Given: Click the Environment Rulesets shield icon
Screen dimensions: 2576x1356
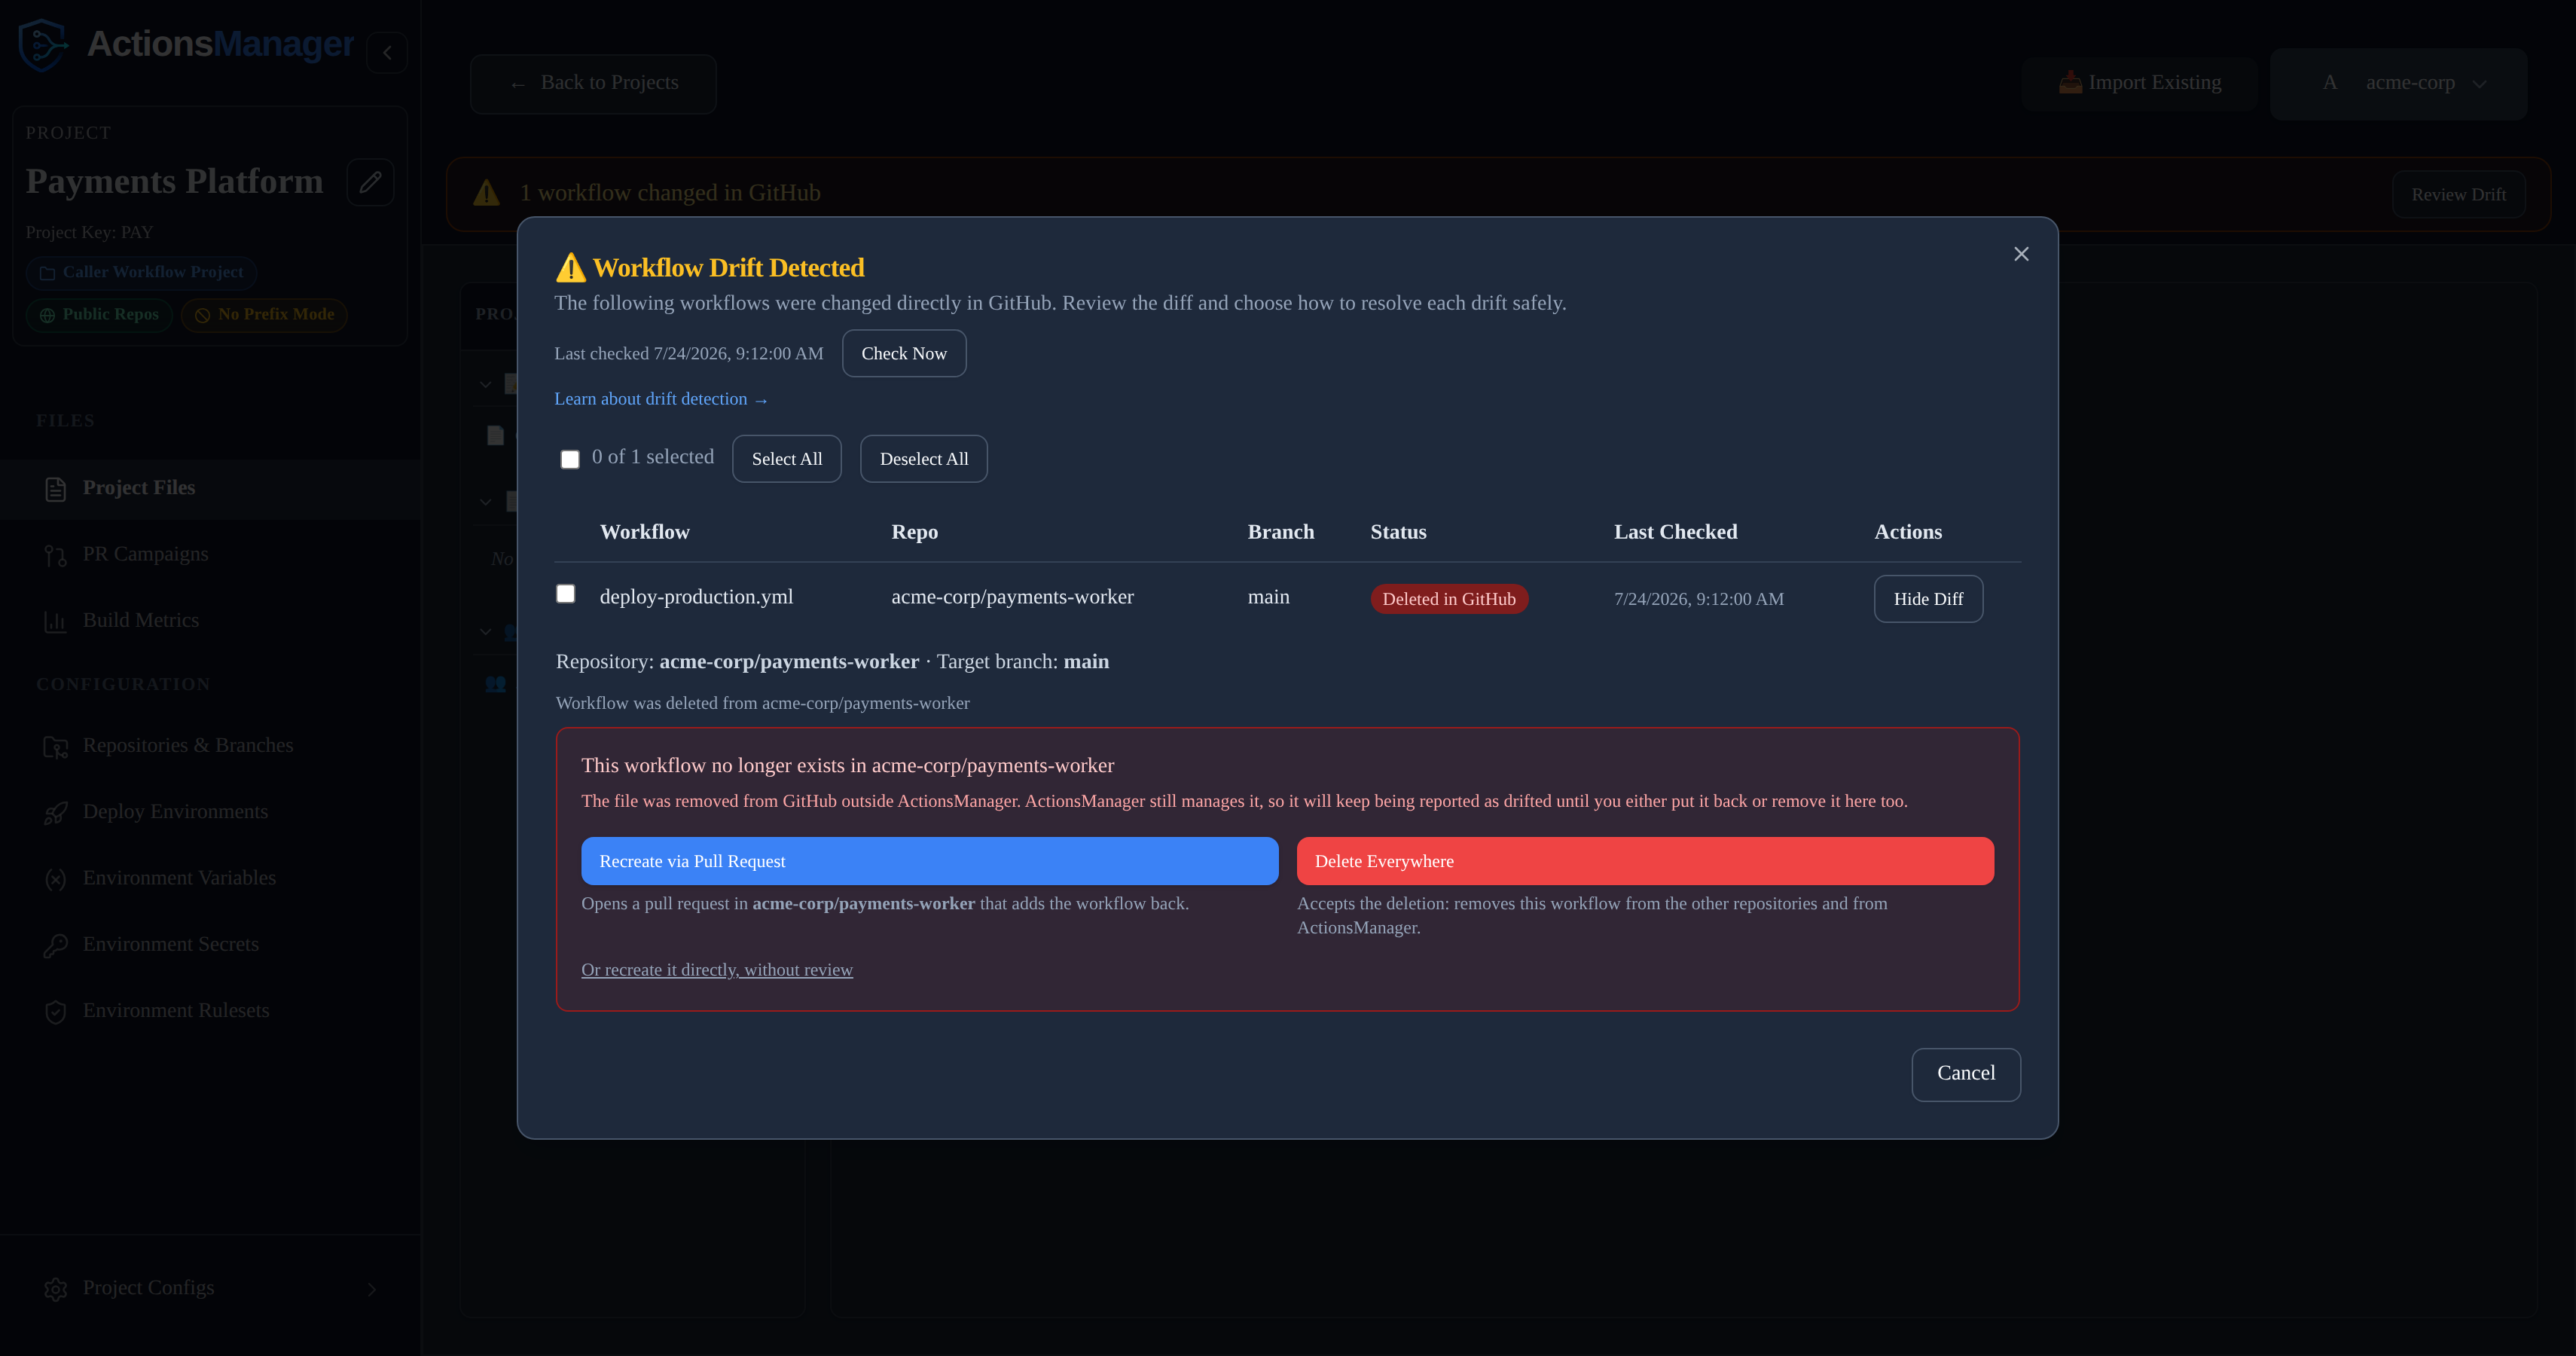Looking at the screenshot, I should pyautogui.click(x=56, y=1012).
